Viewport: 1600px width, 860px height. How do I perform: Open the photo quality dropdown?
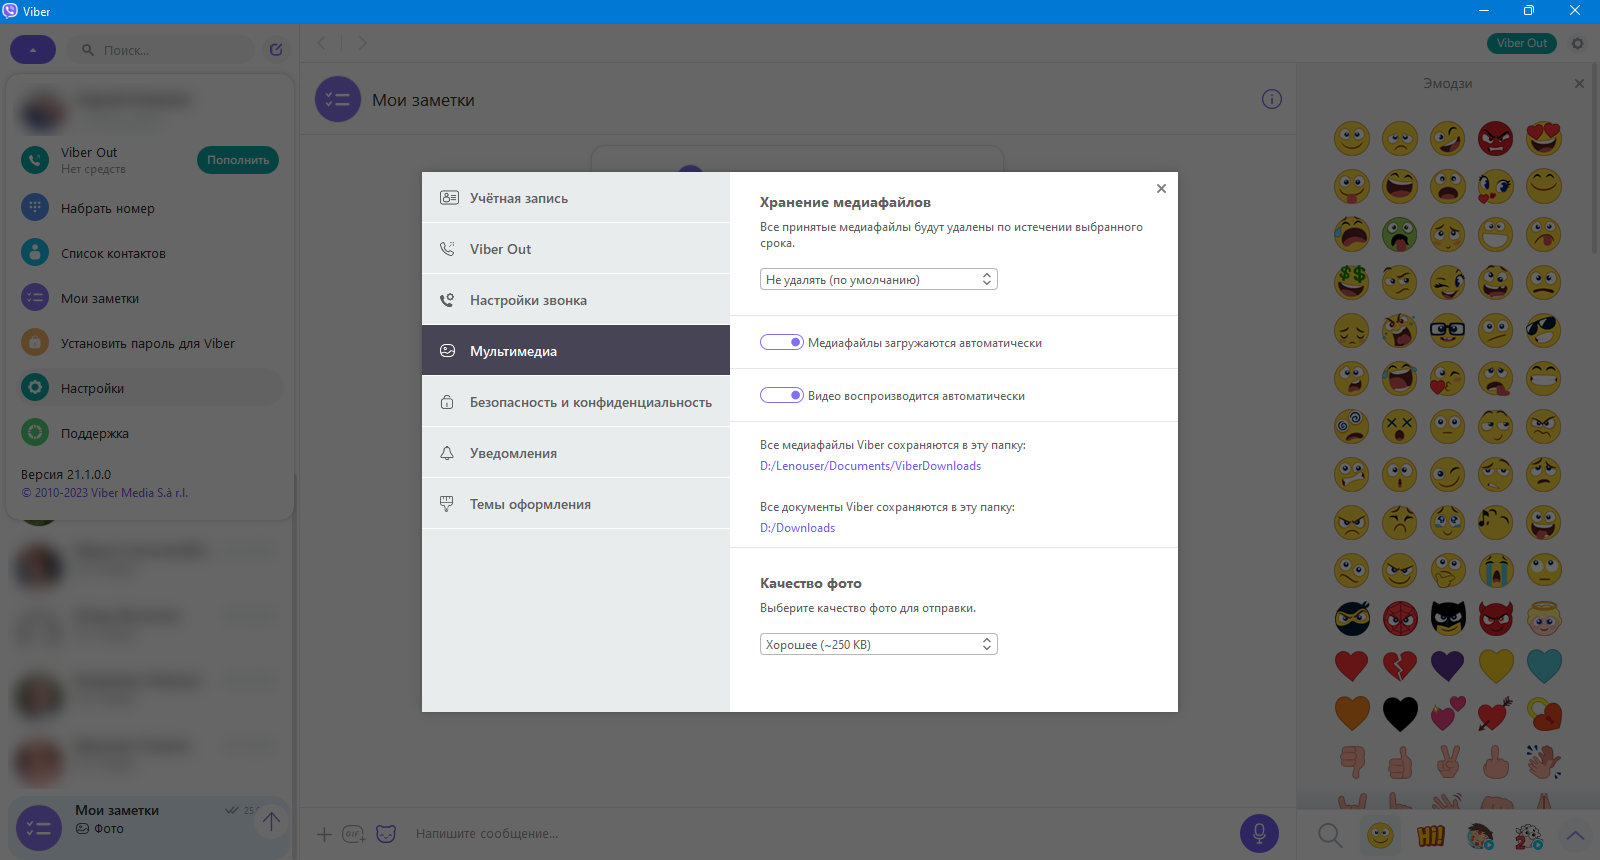click(x=878, y=644)
